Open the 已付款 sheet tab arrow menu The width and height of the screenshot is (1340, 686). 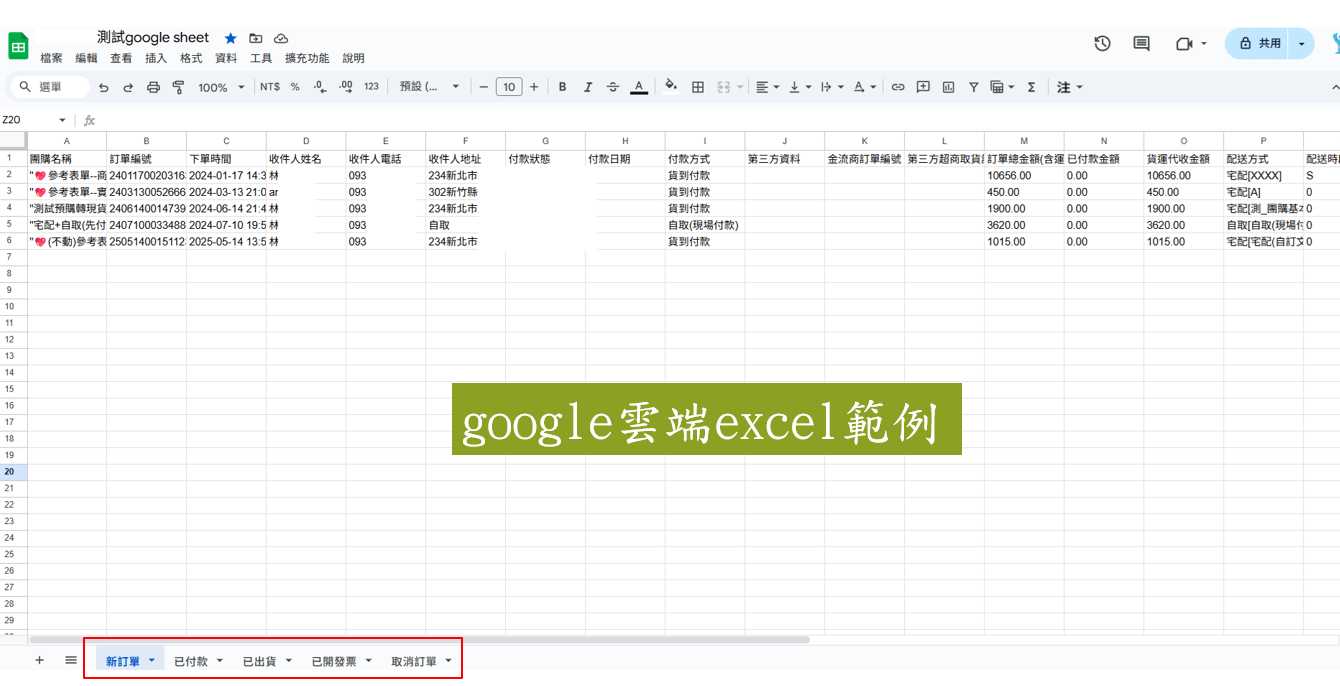220,660
